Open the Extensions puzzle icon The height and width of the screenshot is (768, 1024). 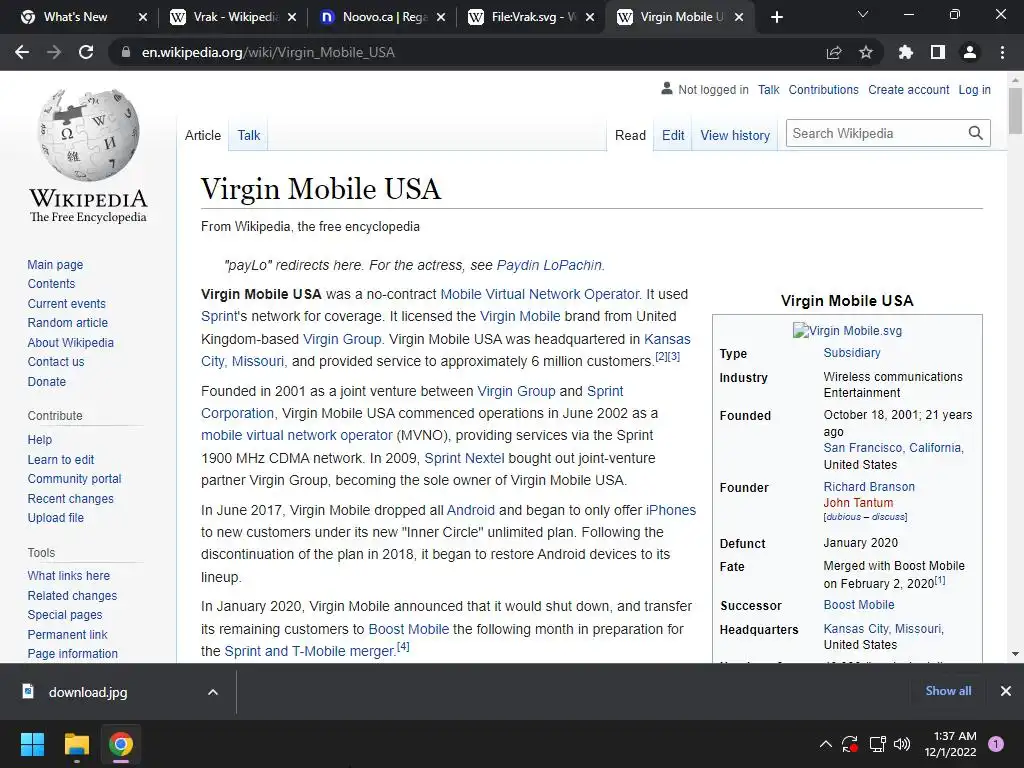[x=906, y=52]
